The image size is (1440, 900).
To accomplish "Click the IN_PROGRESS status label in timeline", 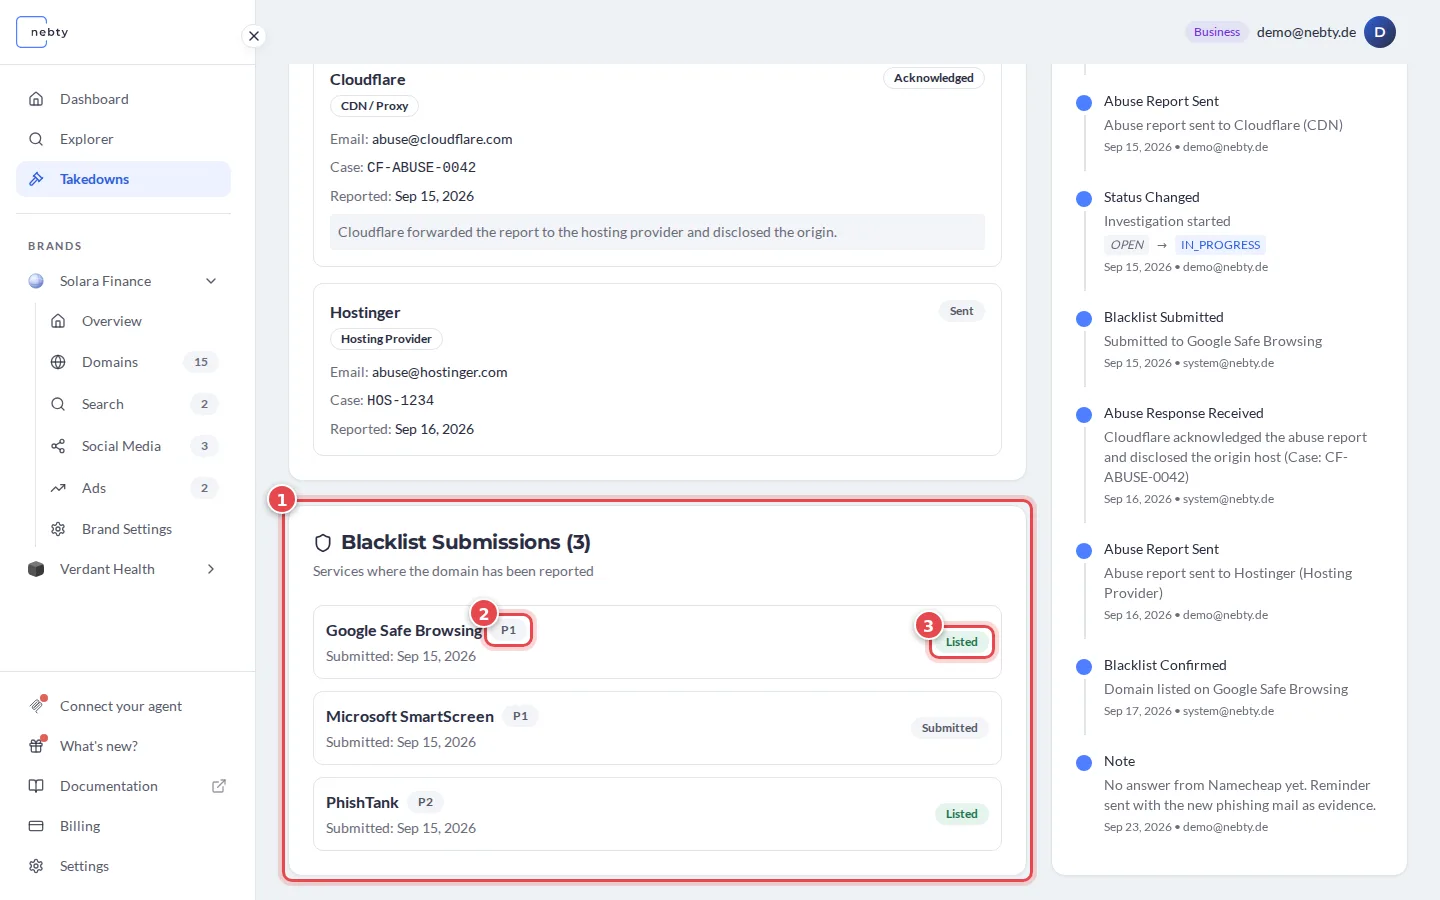I will pyautogui.click(x=1220, y=245).
